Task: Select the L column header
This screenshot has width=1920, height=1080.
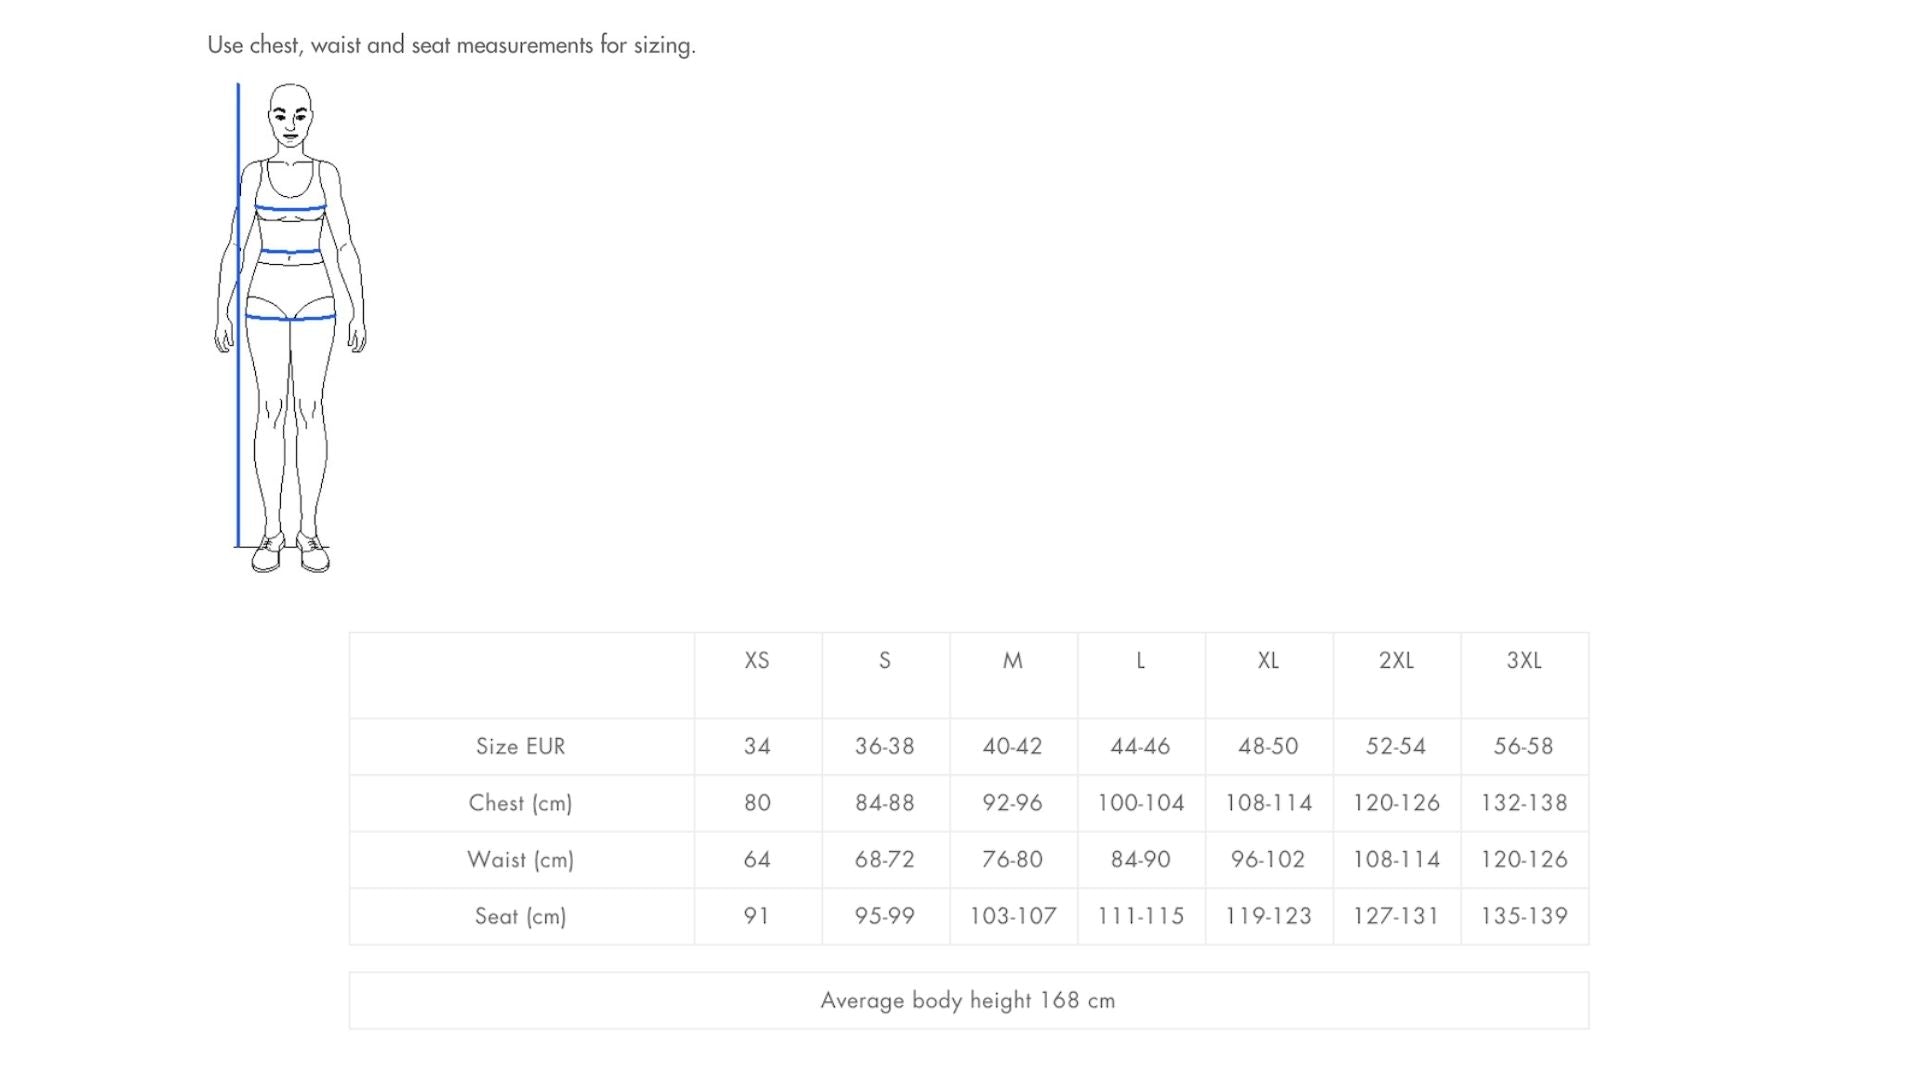Action: pos(1141,661)
